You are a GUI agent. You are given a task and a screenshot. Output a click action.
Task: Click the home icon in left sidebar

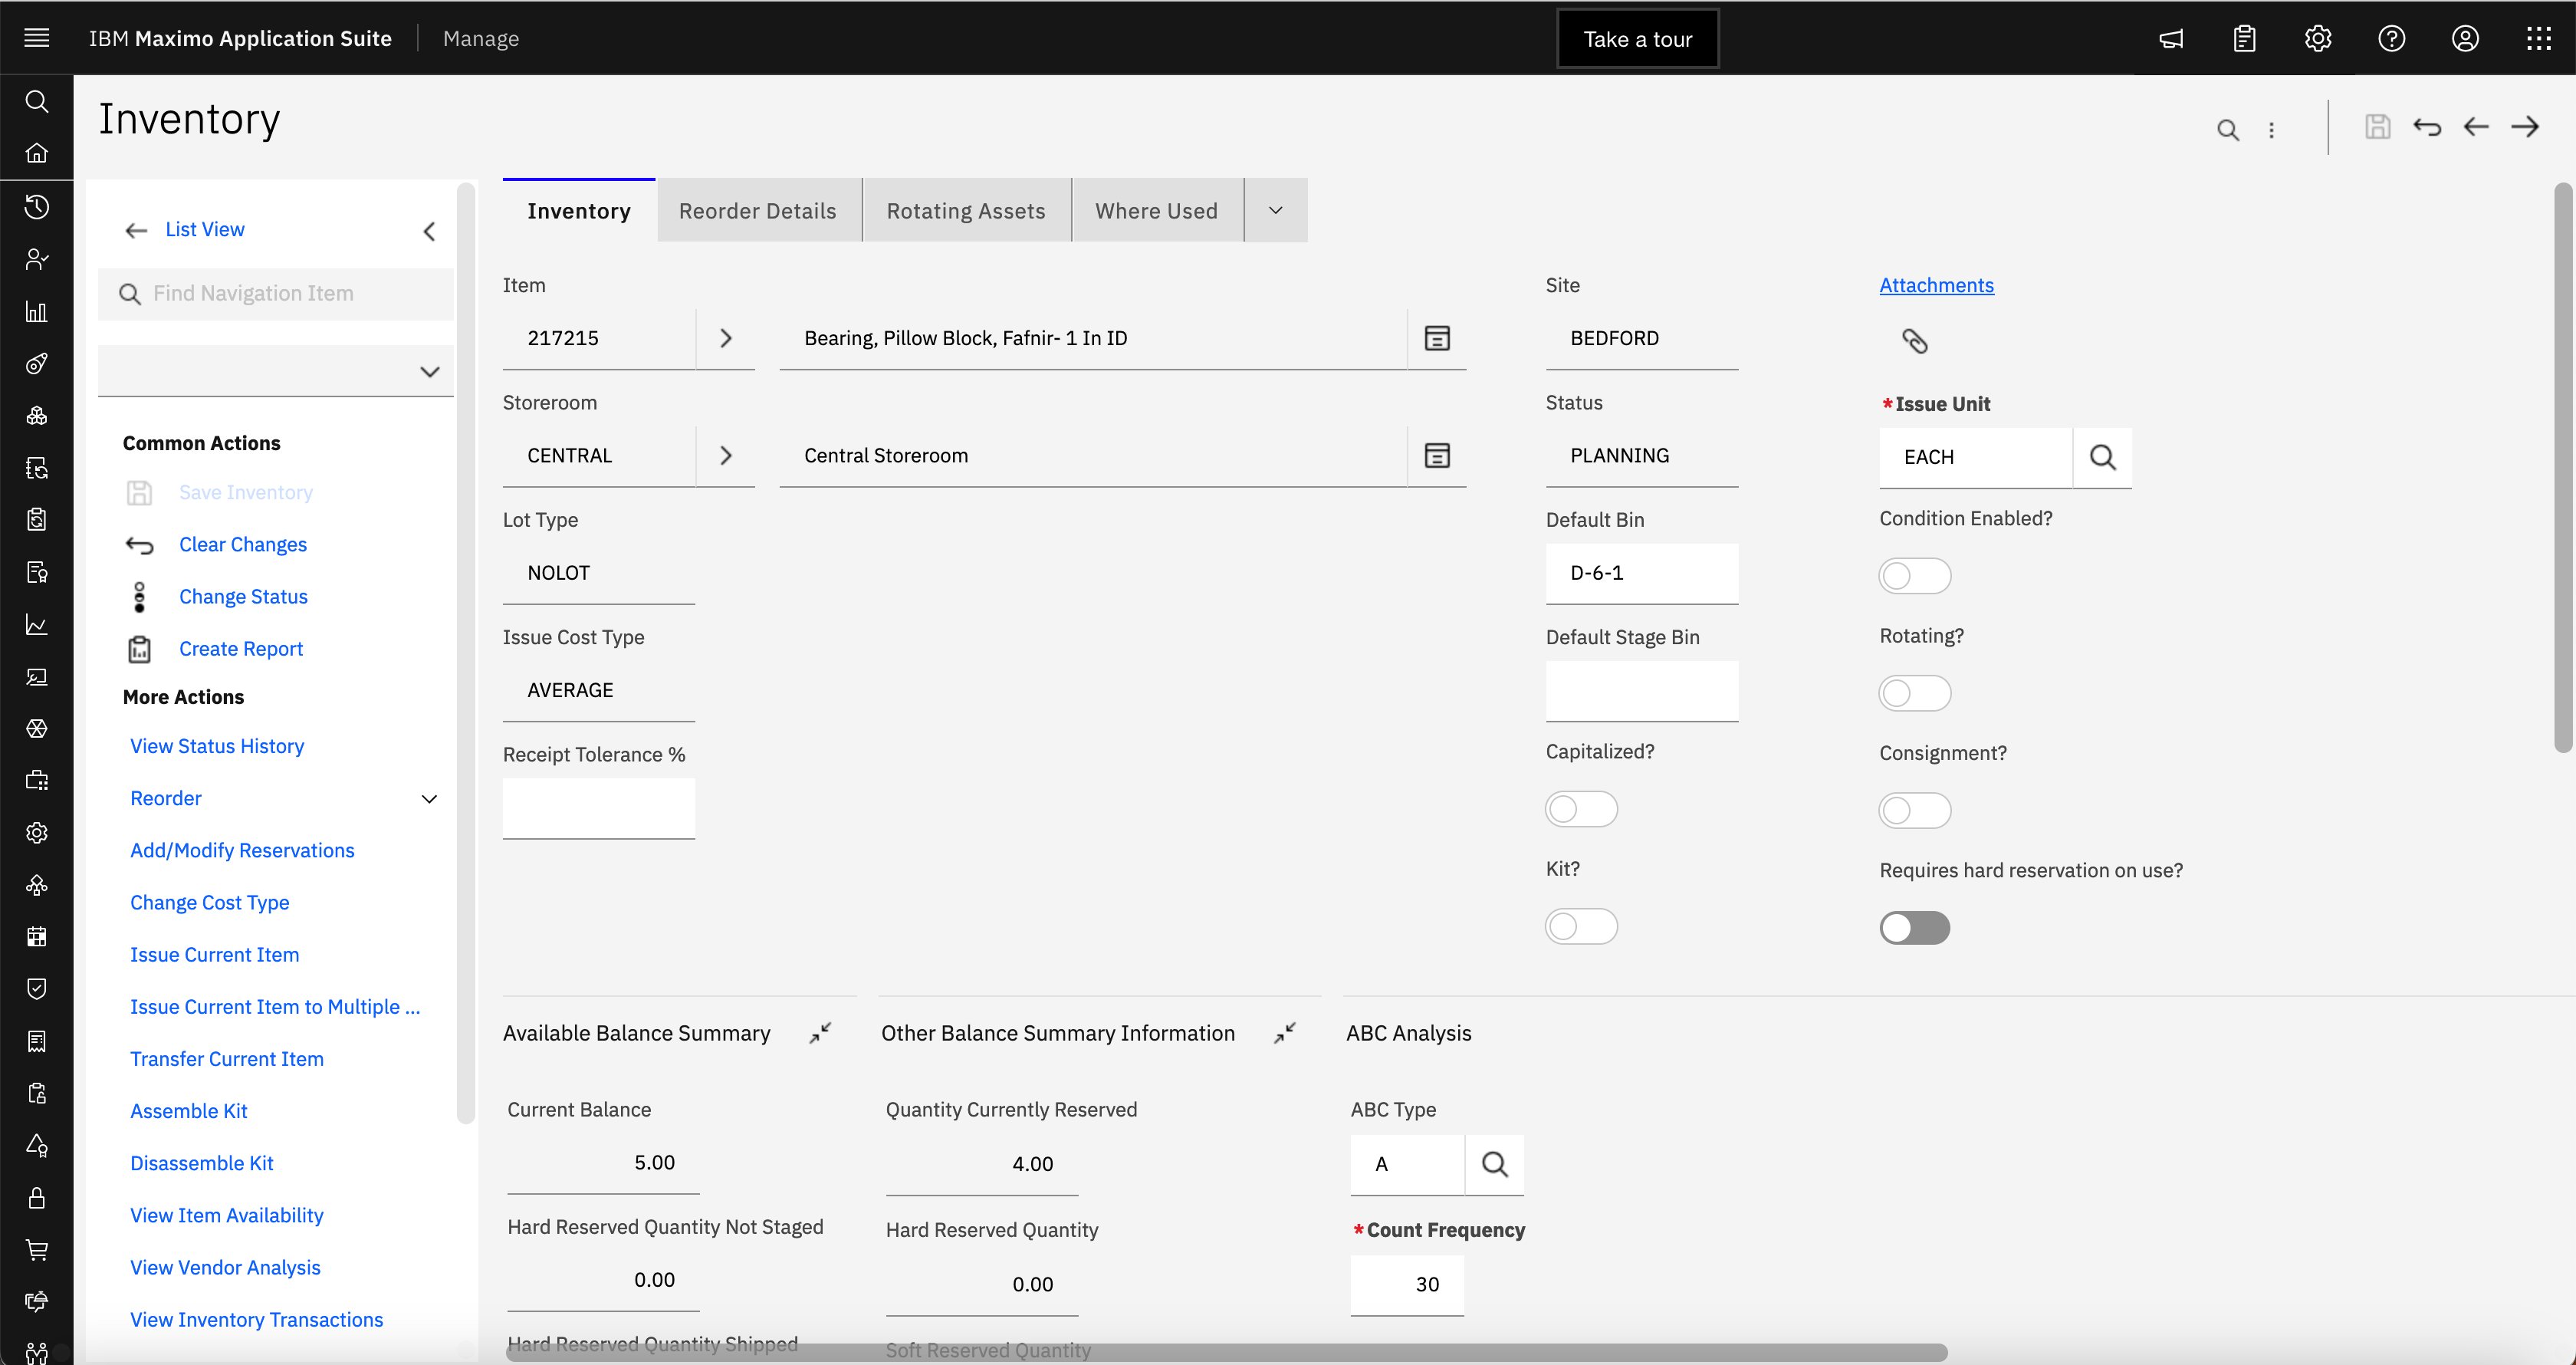pyautogui.click(x=37, y=153)
